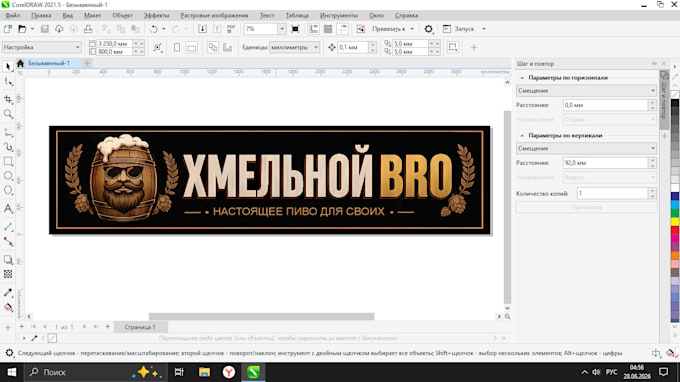
Task: Open vertical Смещение mode dropdown
Action: 586,148
